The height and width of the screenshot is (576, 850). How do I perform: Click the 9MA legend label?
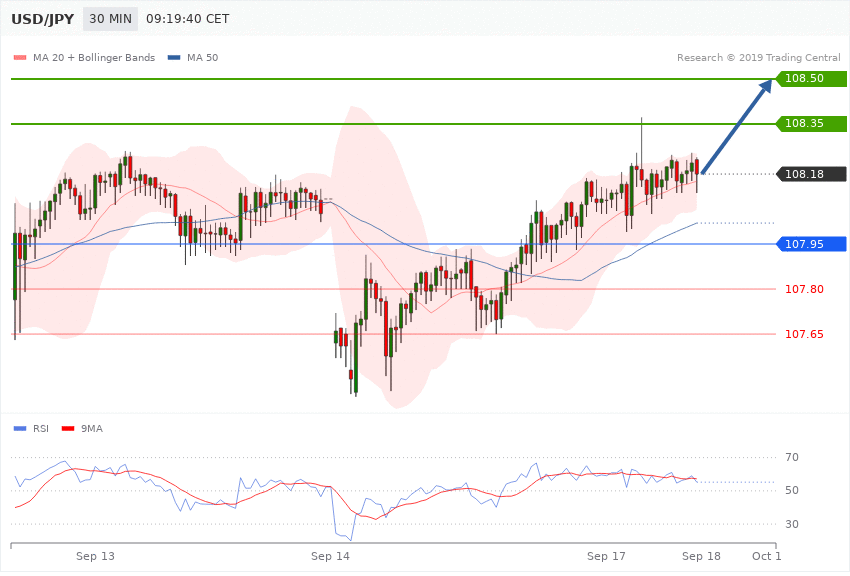92,429
